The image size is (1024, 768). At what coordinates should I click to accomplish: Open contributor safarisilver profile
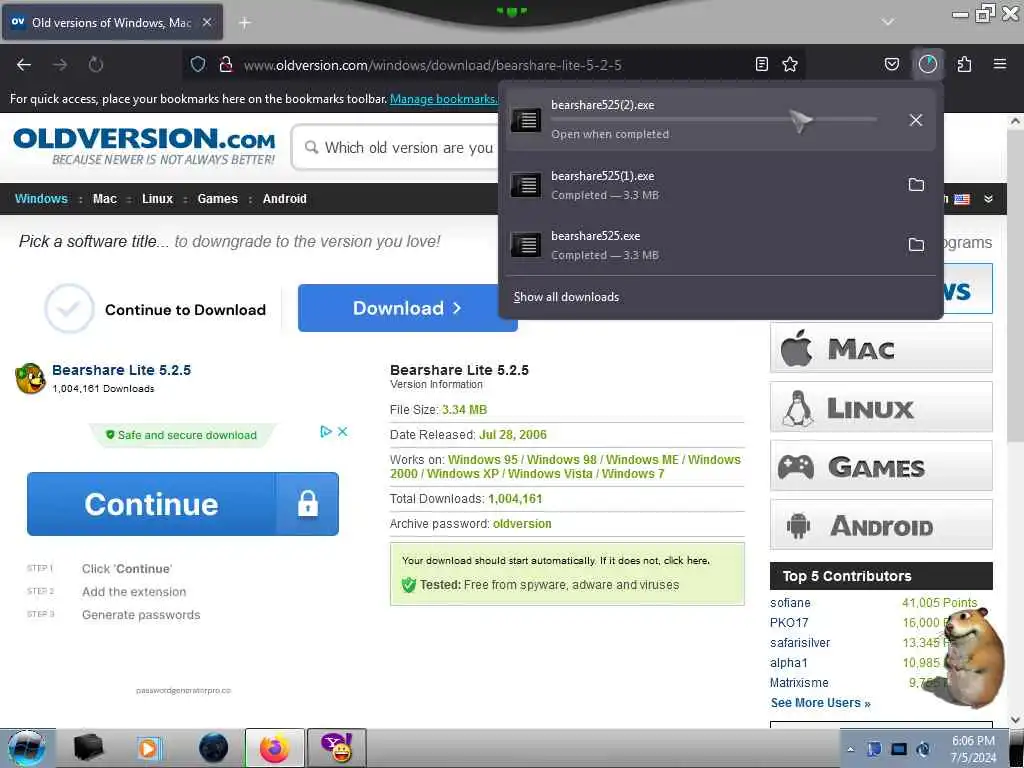point(800,643)
